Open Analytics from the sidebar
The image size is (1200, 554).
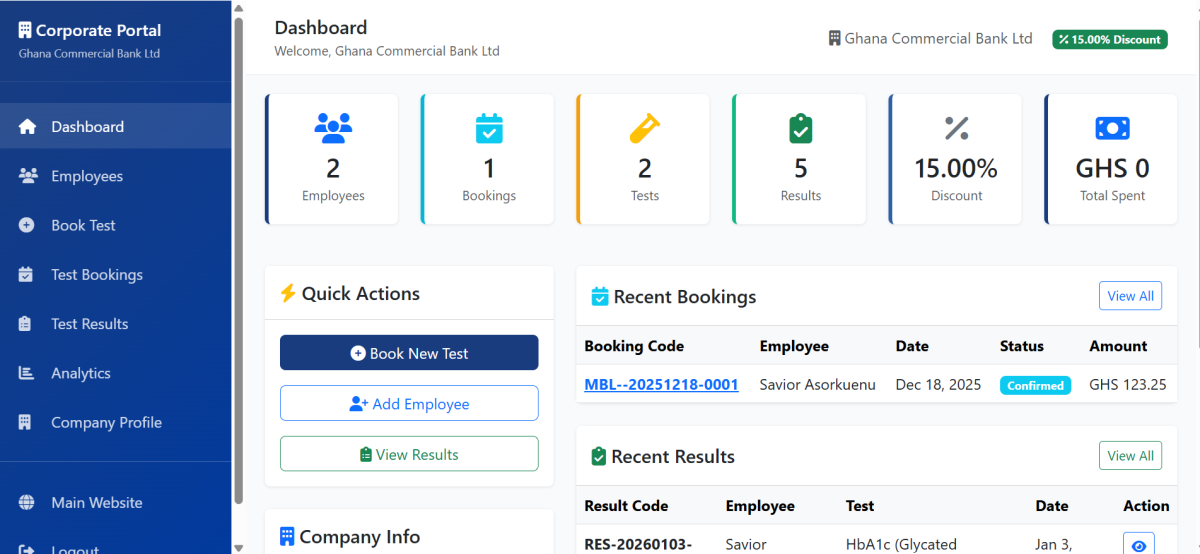[116, 373]
